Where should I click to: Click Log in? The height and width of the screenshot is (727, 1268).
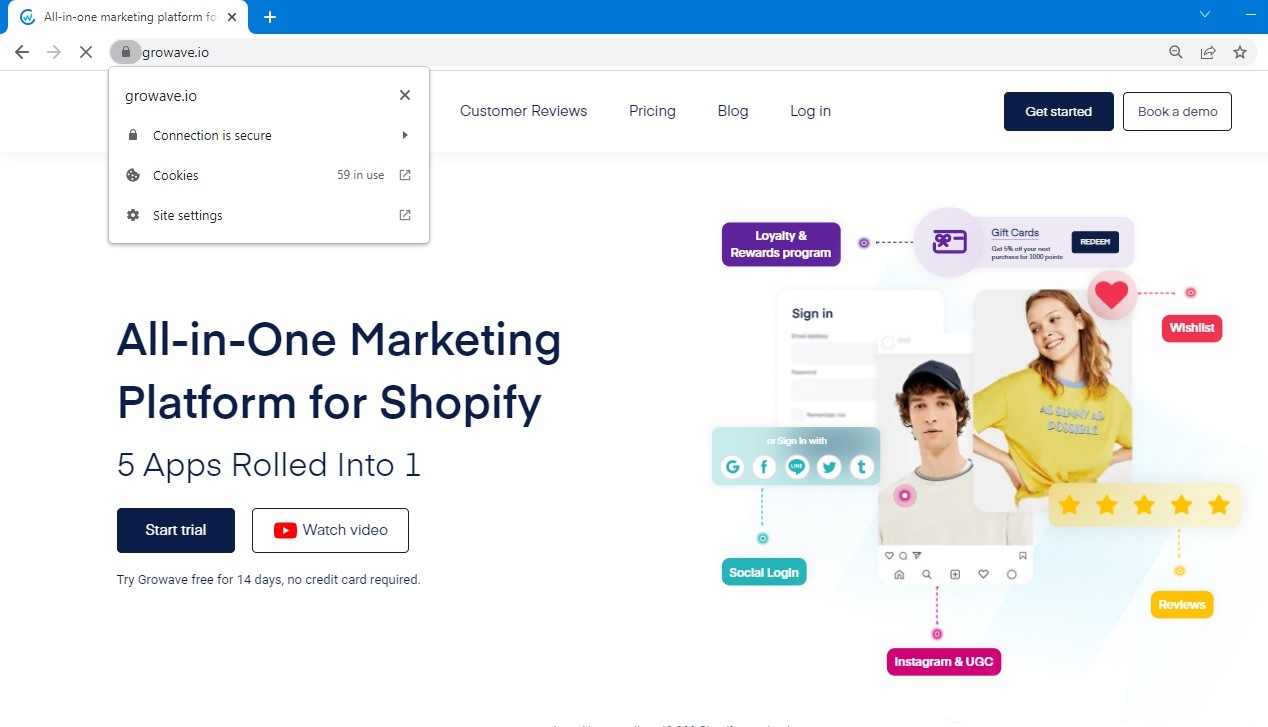[x=810, y=111]
